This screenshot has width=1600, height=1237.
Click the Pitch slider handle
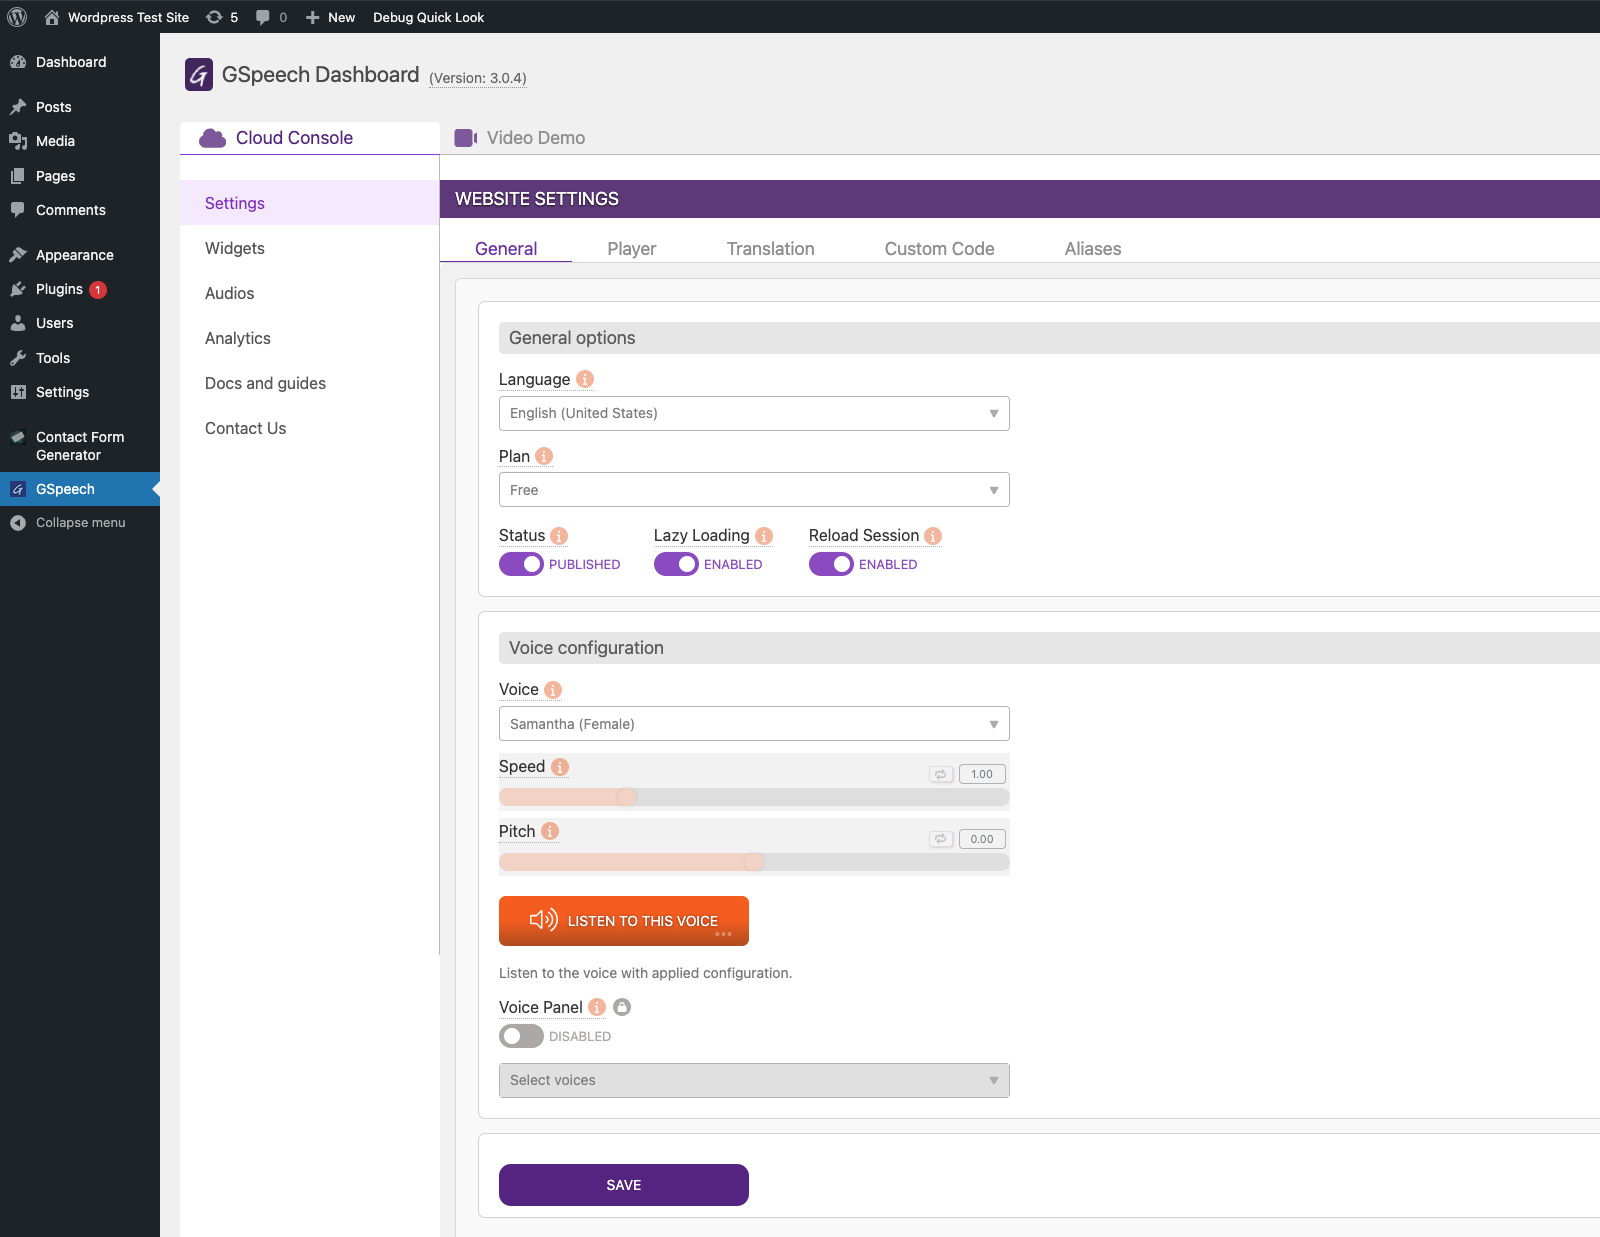(x=754, y=862)
